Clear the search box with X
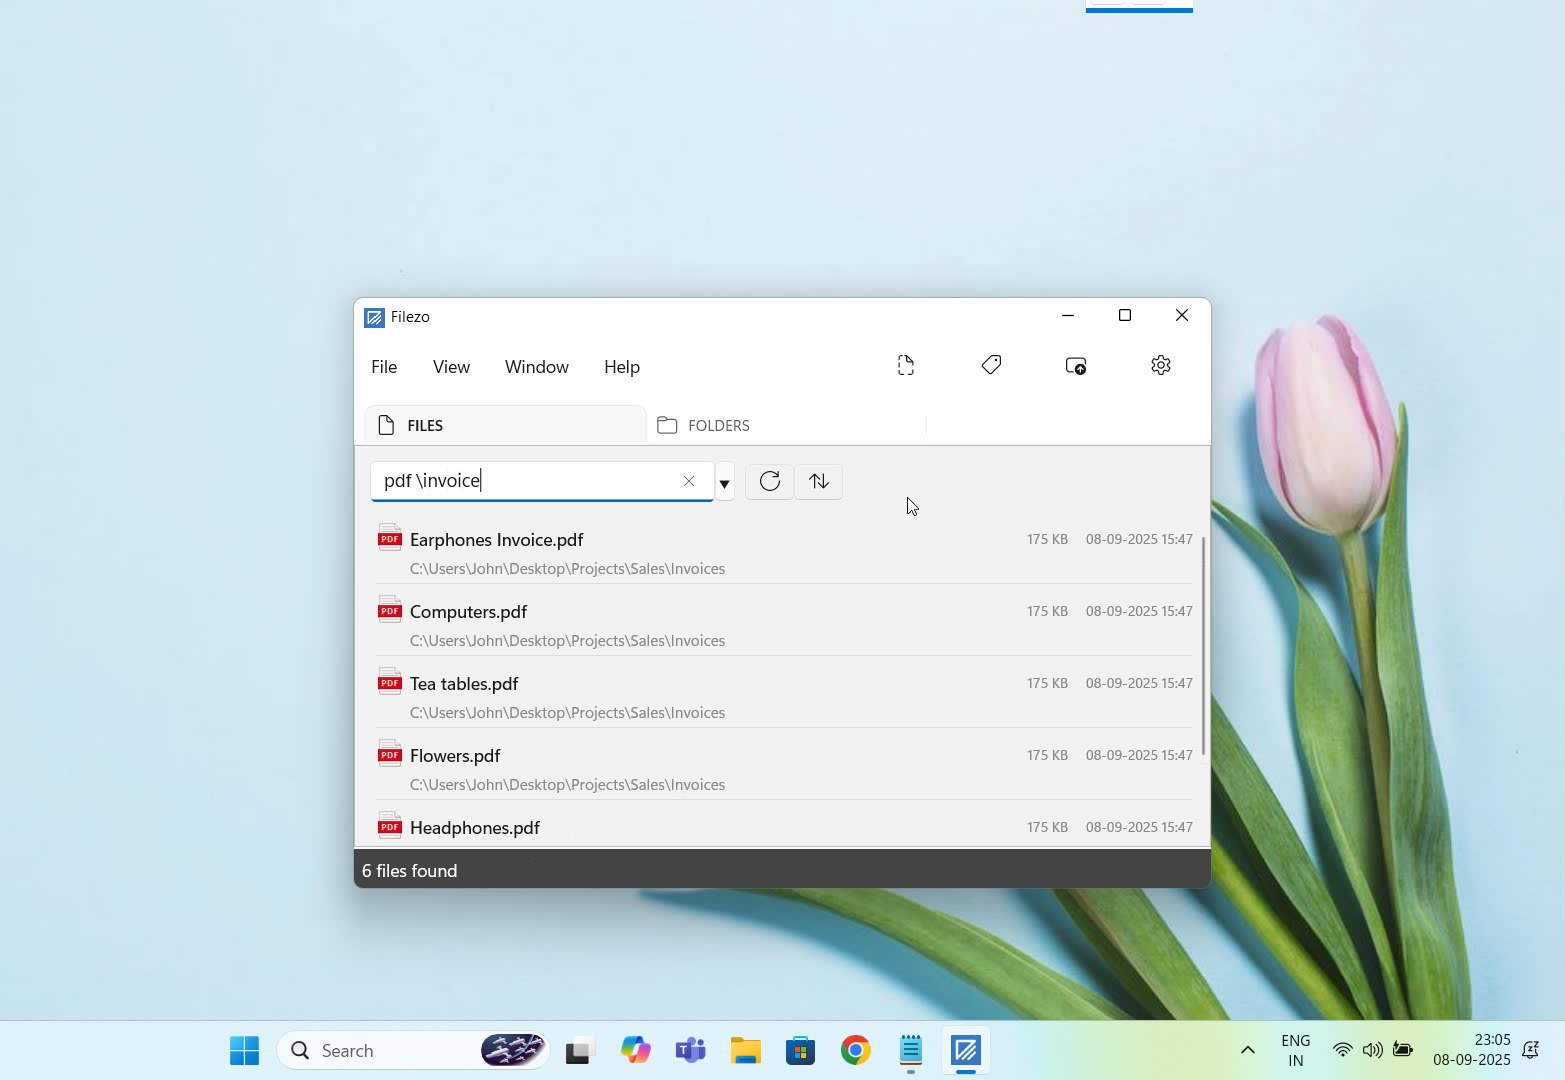Viewport: 1565px width, 1080px height. 689,482
